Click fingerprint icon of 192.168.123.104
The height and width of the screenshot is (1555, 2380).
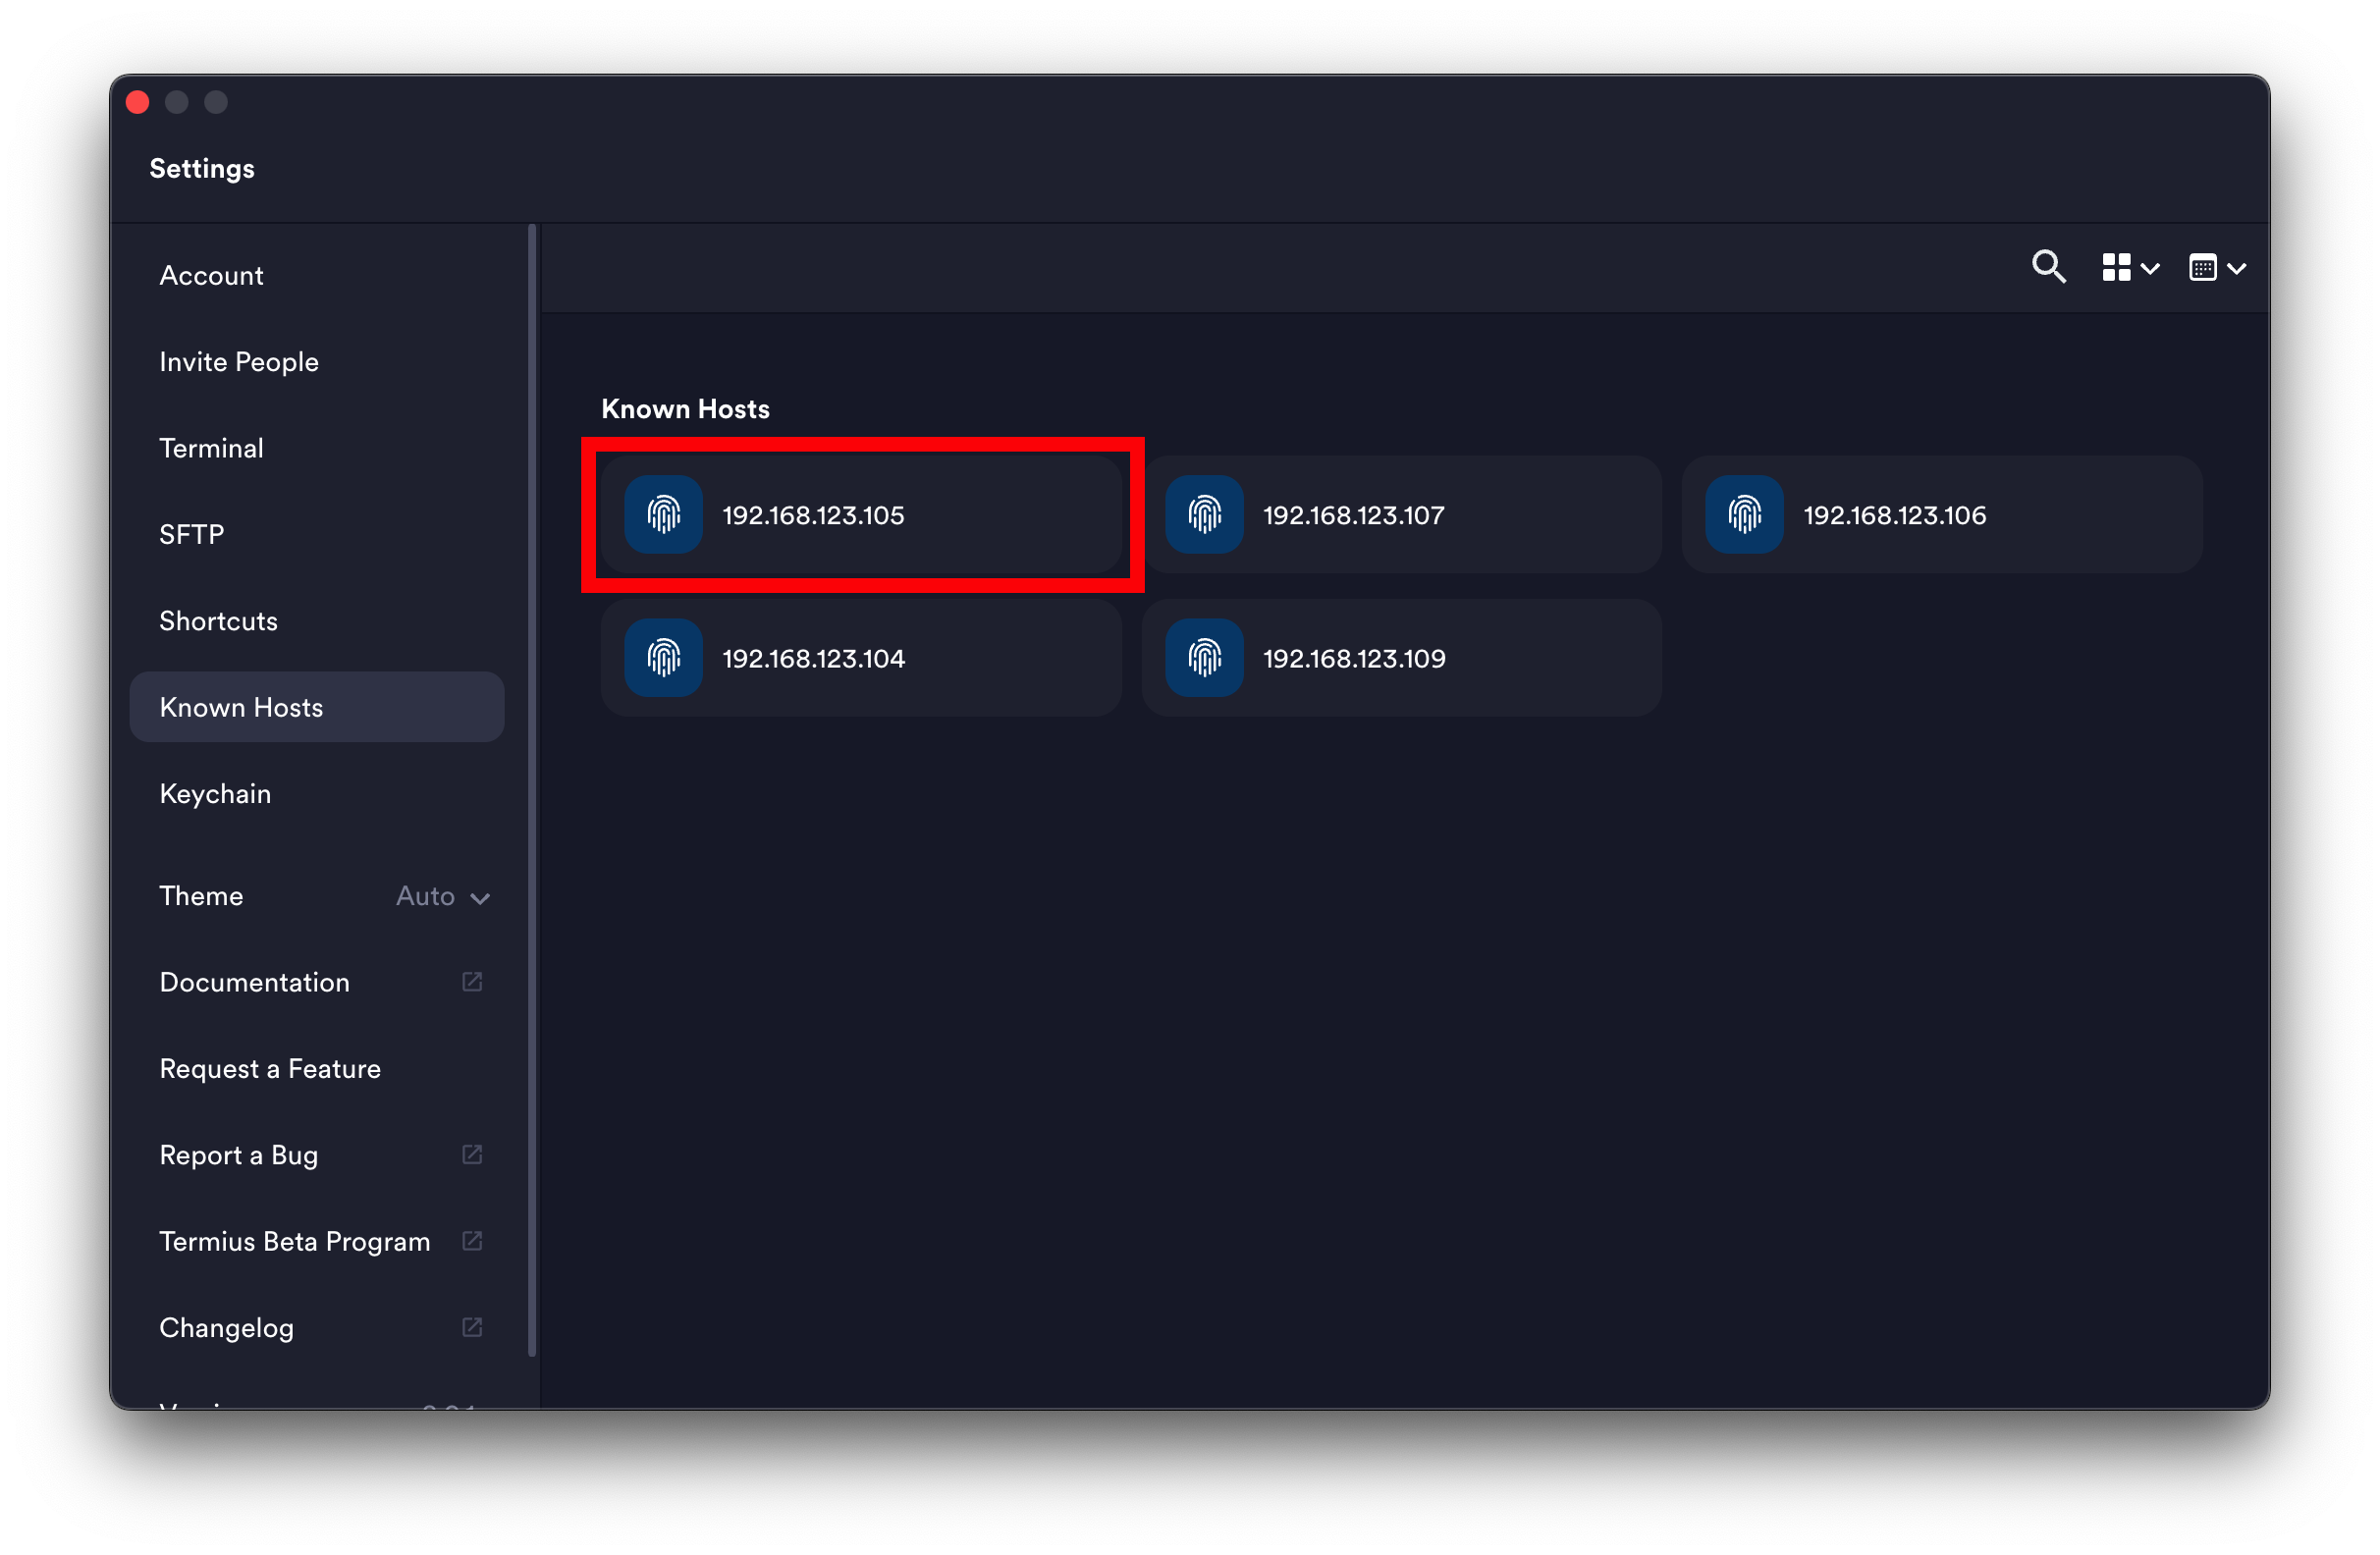(x=663, y=658)
